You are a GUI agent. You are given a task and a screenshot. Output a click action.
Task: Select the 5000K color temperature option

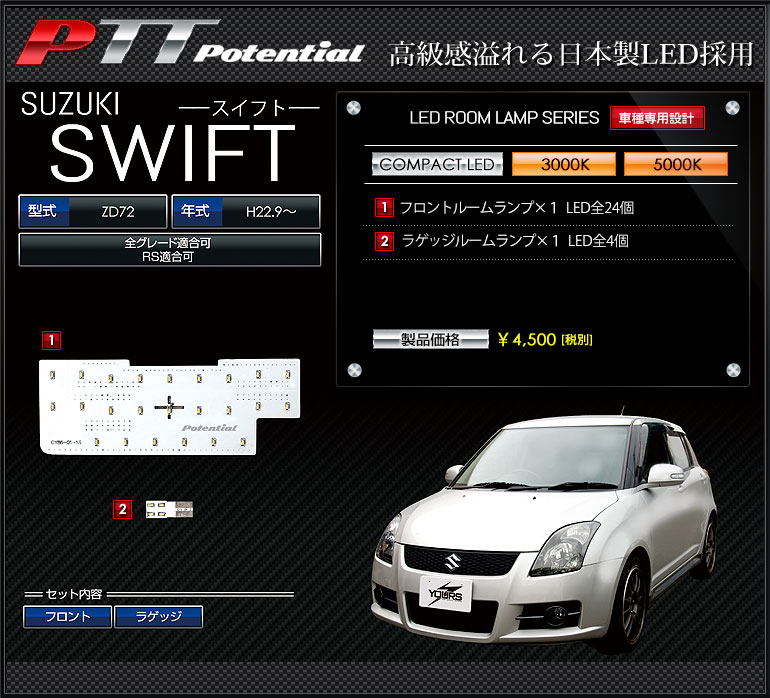[676, 165]
